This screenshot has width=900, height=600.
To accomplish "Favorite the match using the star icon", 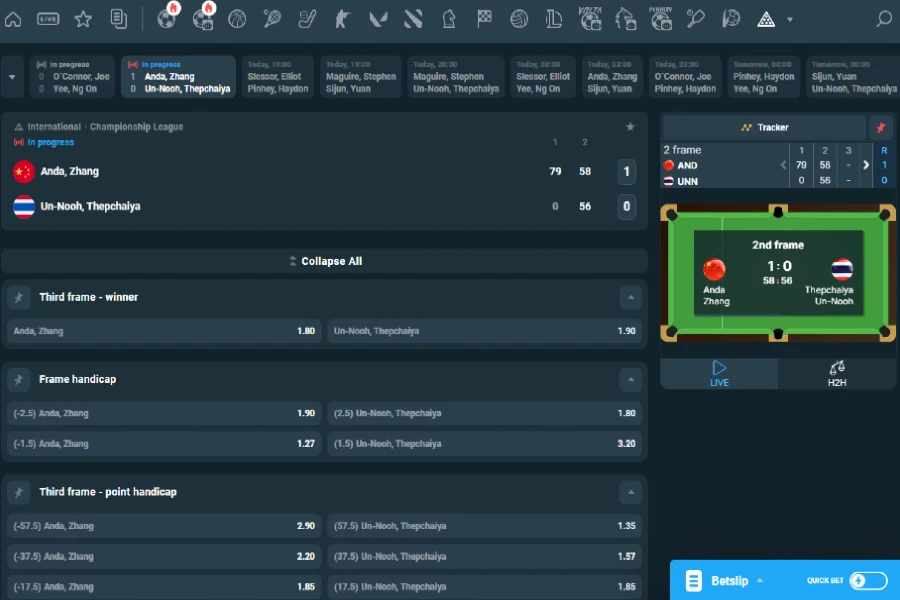I will [630, 127].
